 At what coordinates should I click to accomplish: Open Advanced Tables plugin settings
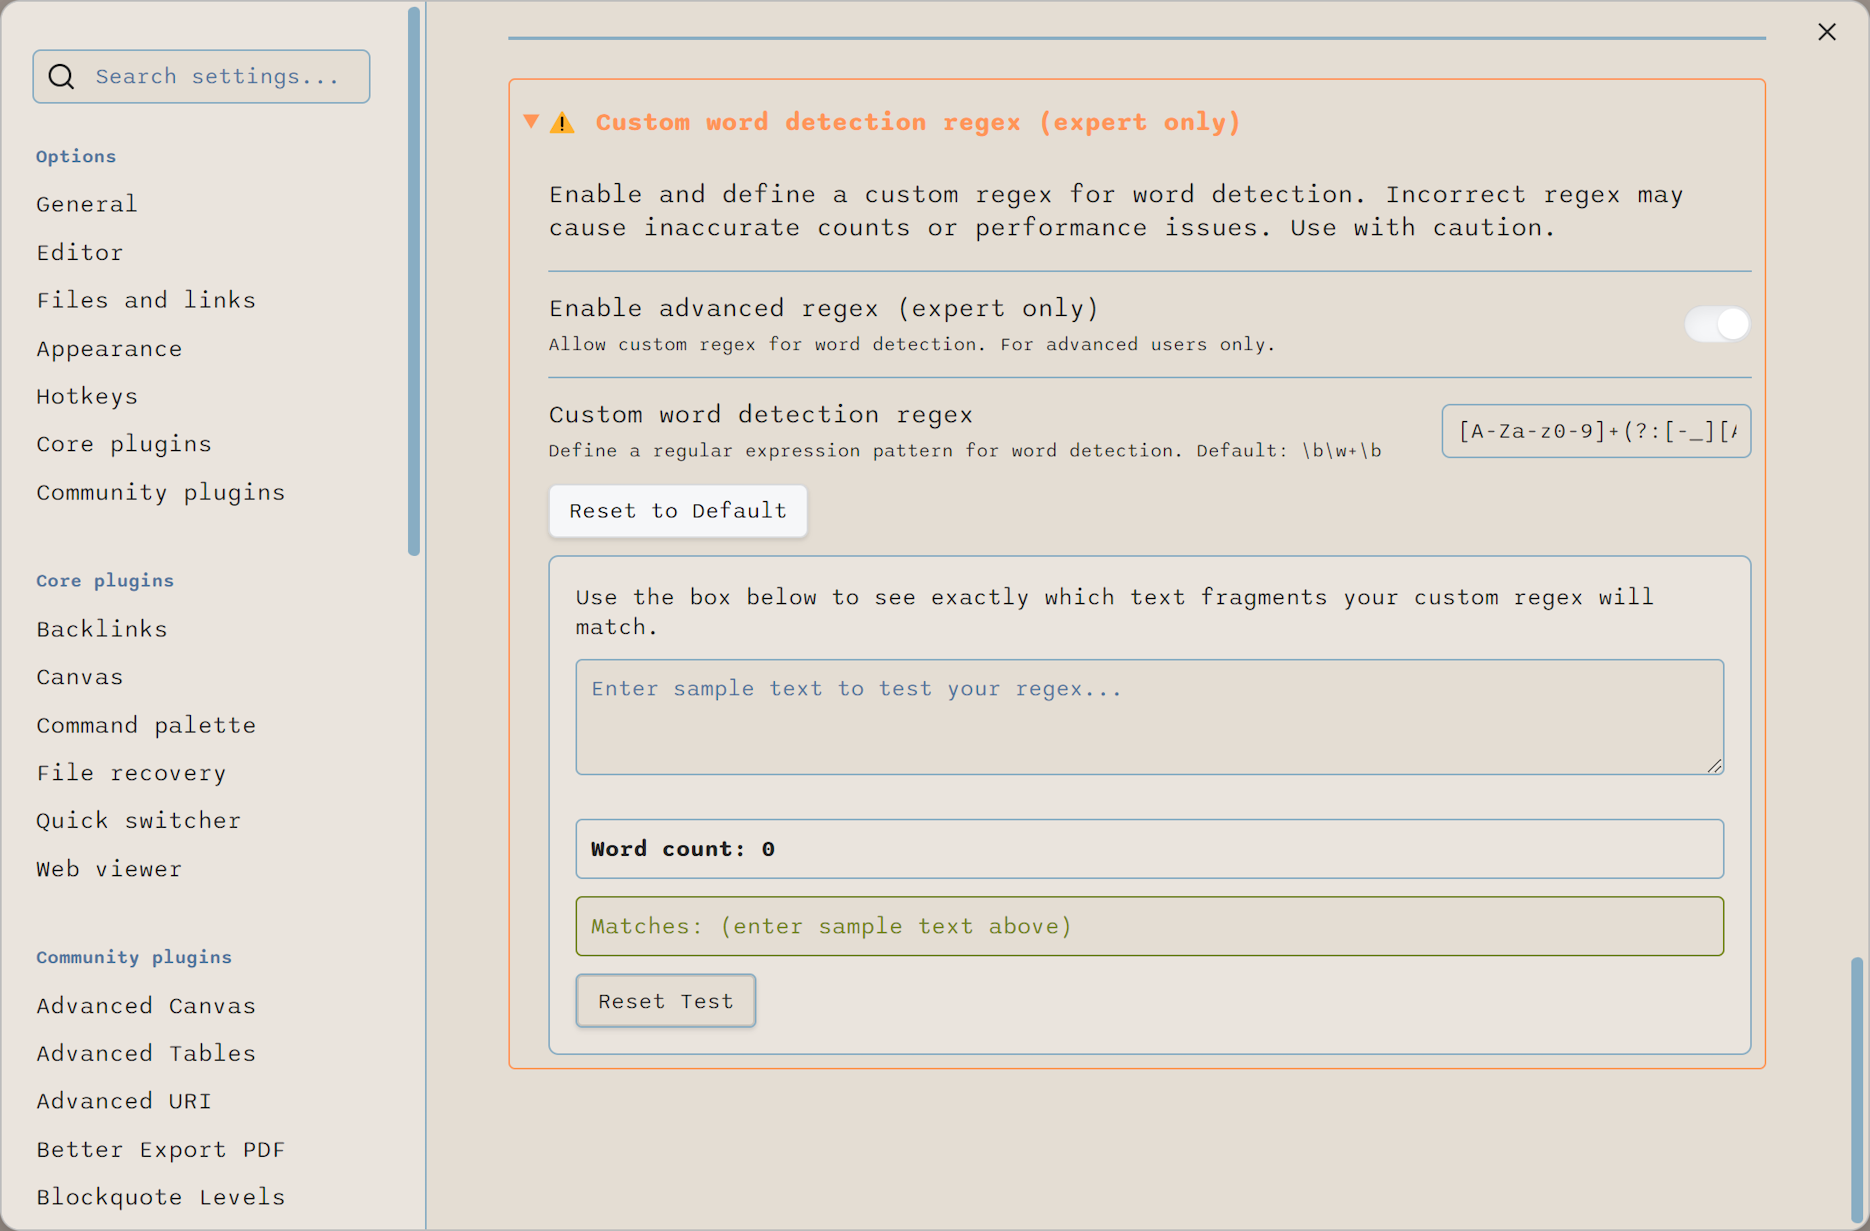146,1053
